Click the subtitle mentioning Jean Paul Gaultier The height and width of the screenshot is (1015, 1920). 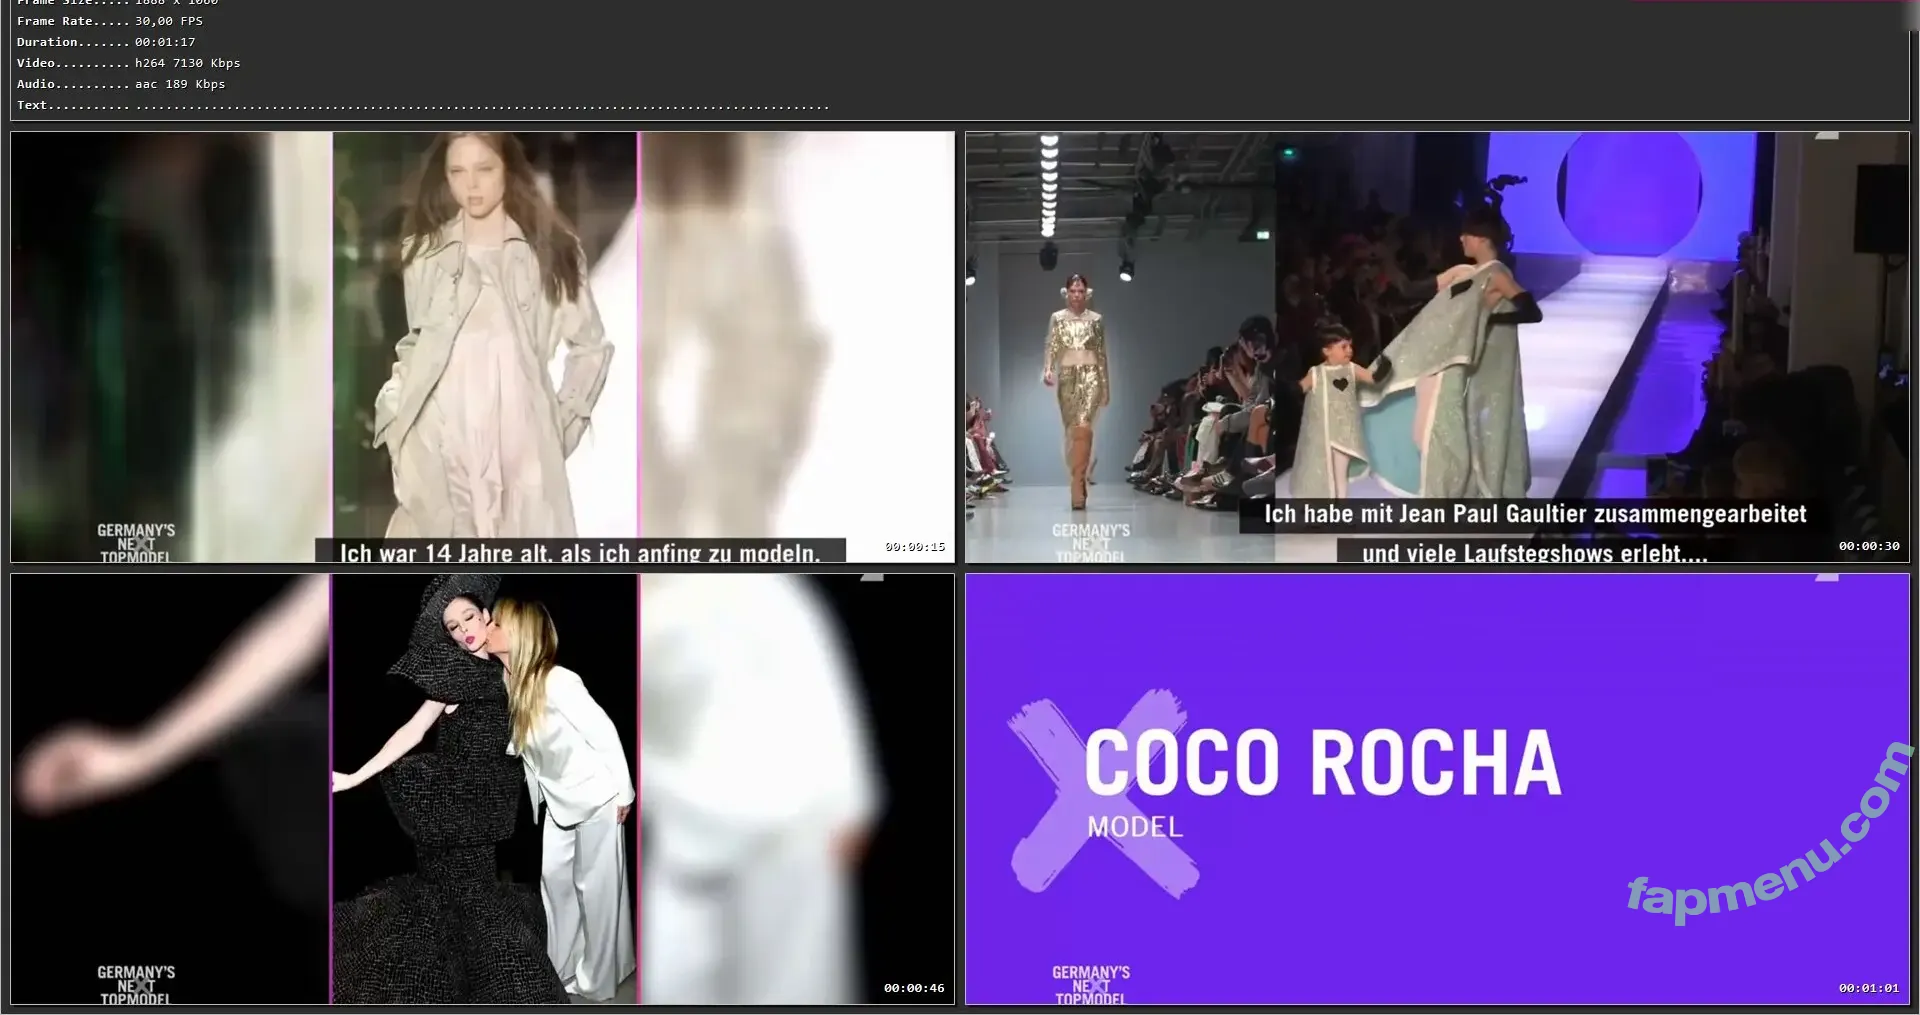coord(1535,514)
